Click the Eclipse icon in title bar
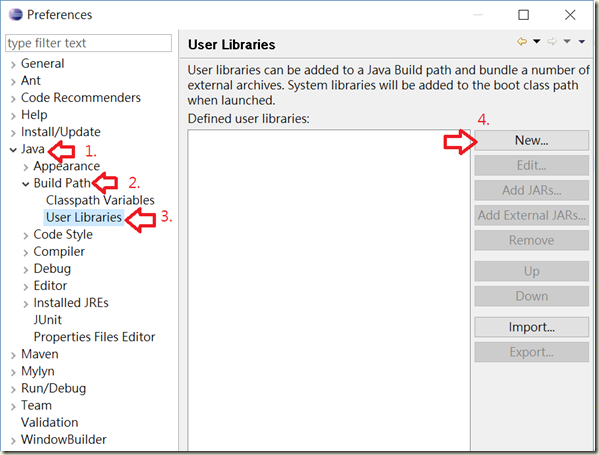This screenshot has height=455, width=599. point(16,15)
